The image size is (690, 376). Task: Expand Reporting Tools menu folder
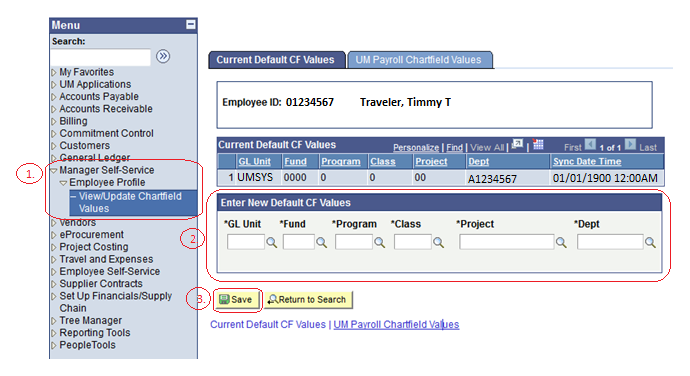(54, 333)
